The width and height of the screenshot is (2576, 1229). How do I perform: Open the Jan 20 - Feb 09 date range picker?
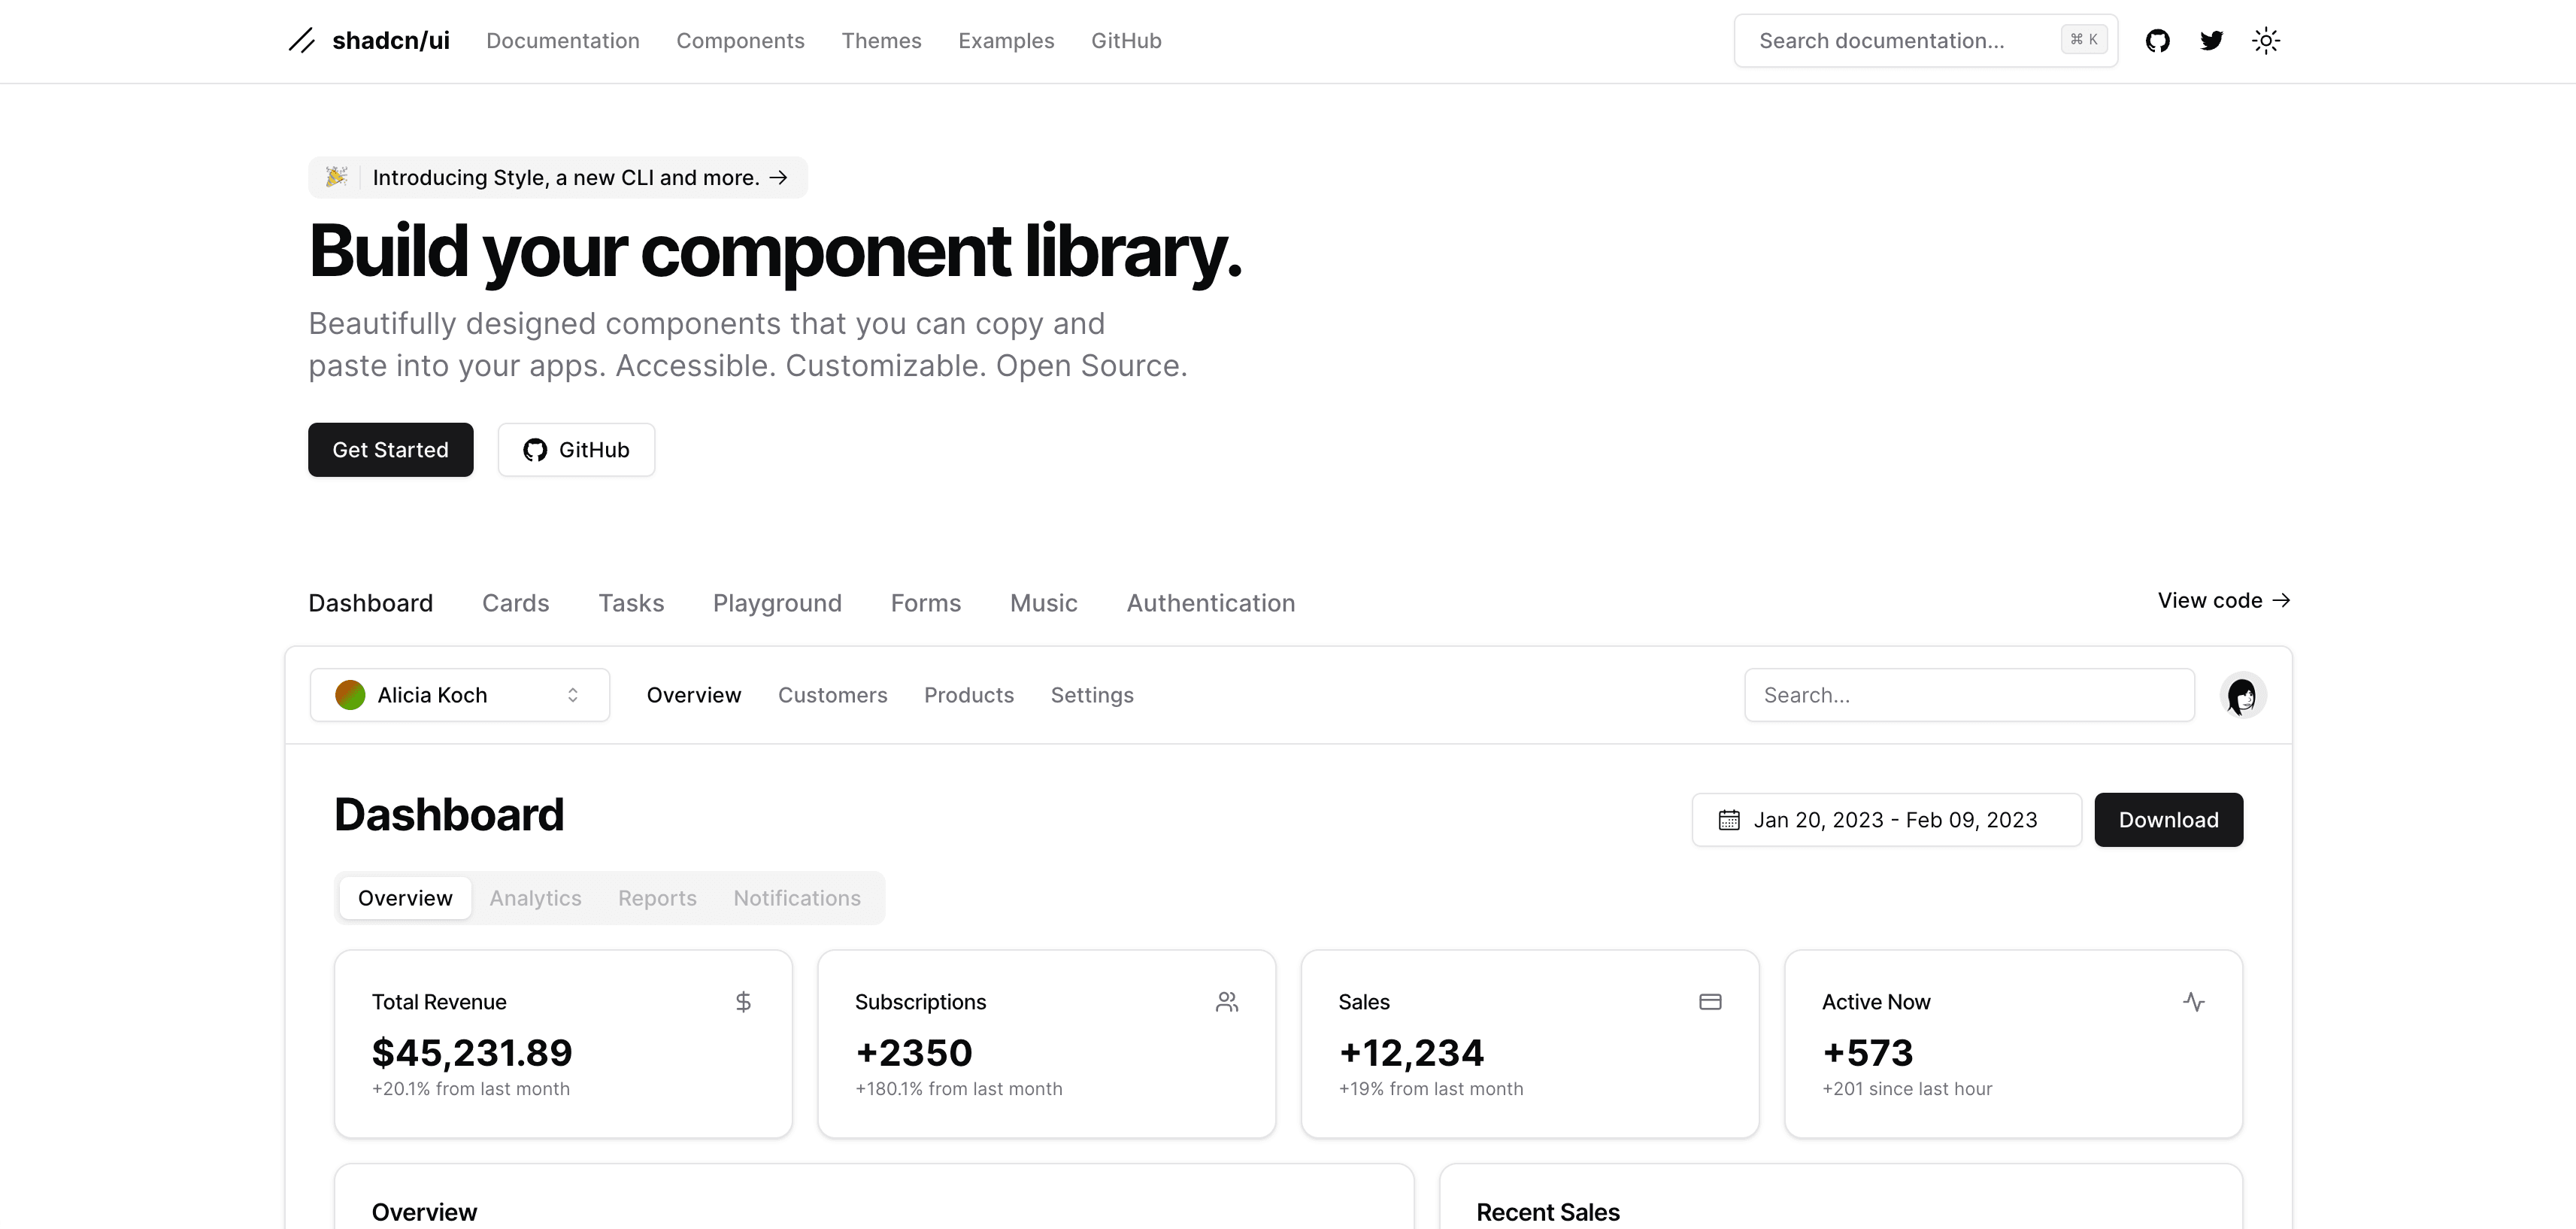coord(1887,820)
